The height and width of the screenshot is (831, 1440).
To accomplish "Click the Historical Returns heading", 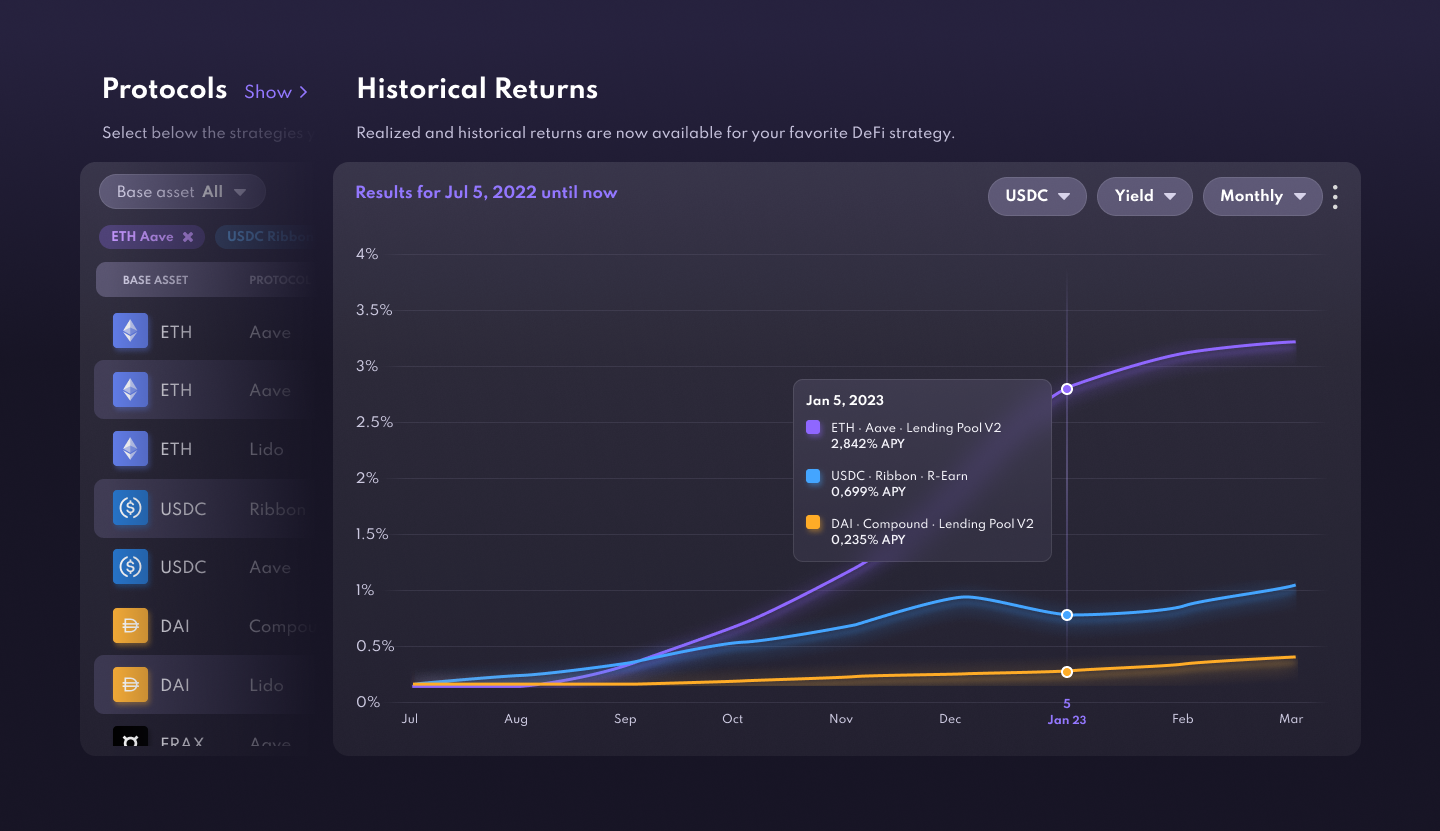I will [477, 89].
